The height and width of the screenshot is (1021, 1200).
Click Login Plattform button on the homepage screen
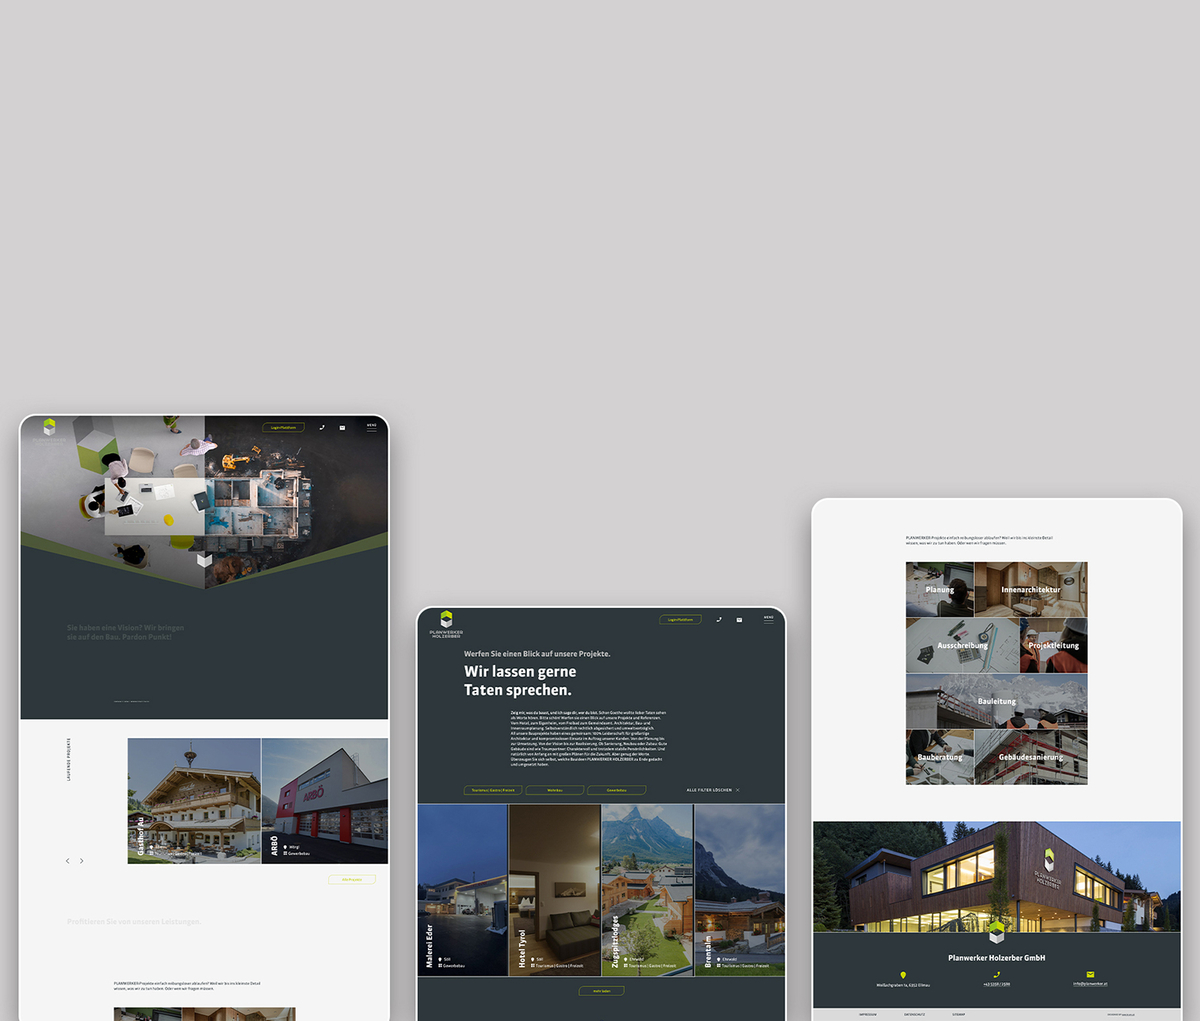(284, 427)
